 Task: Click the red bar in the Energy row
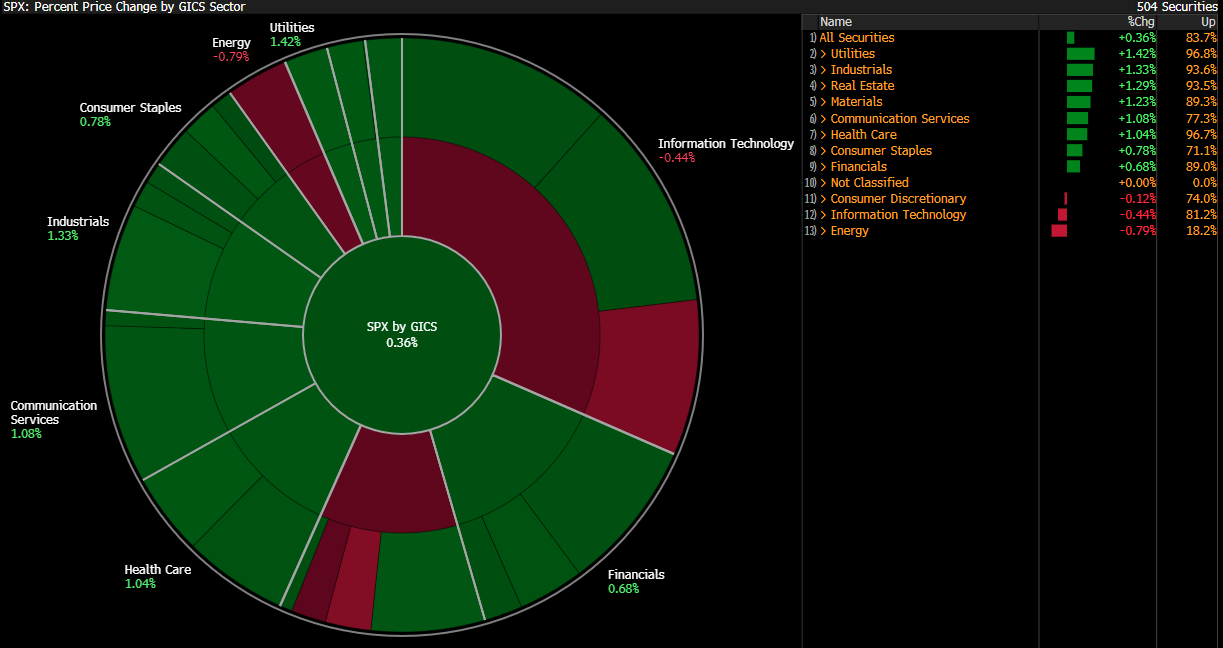1059,231
